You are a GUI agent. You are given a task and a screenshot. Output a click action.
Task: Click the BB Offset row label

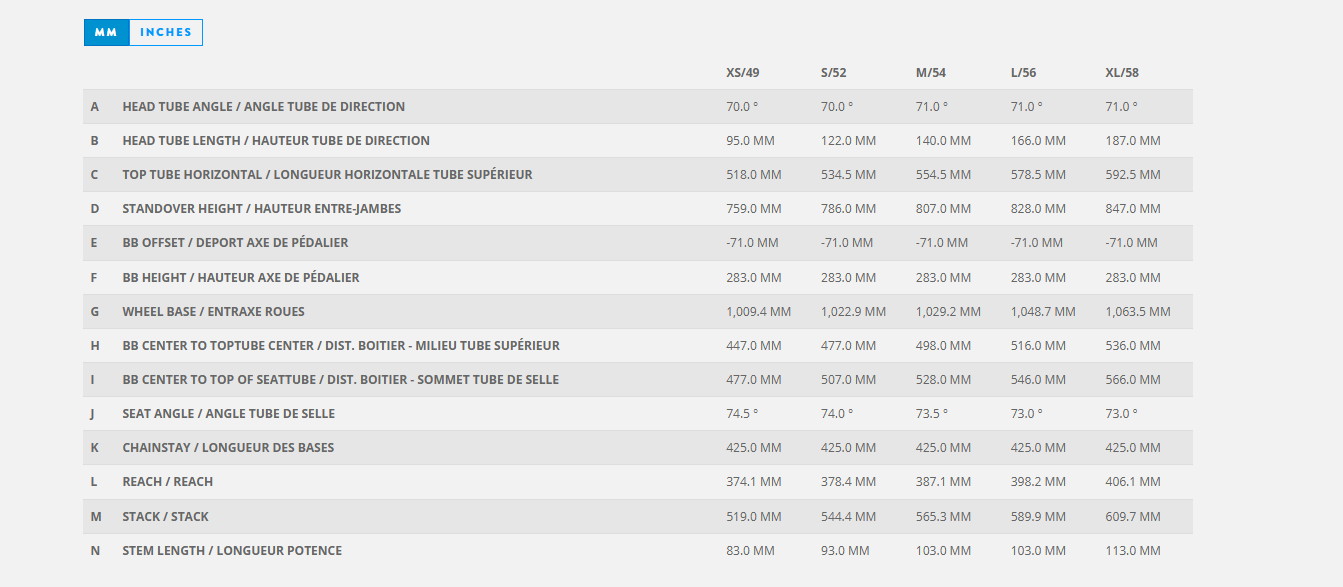point(235,243)
